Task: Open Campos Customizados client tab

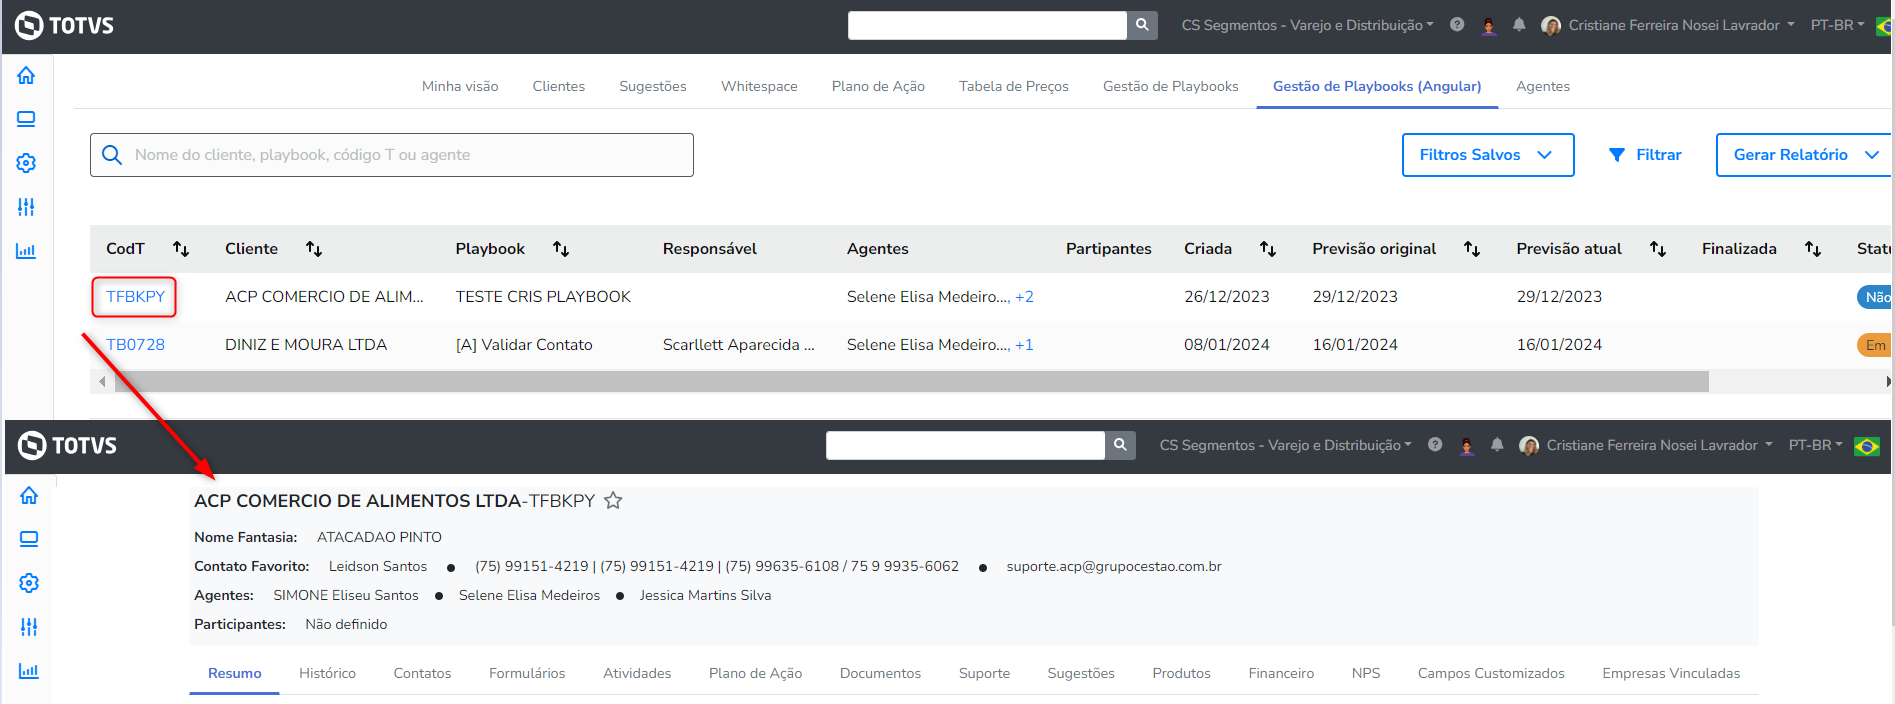Action: click(1491, 673)
